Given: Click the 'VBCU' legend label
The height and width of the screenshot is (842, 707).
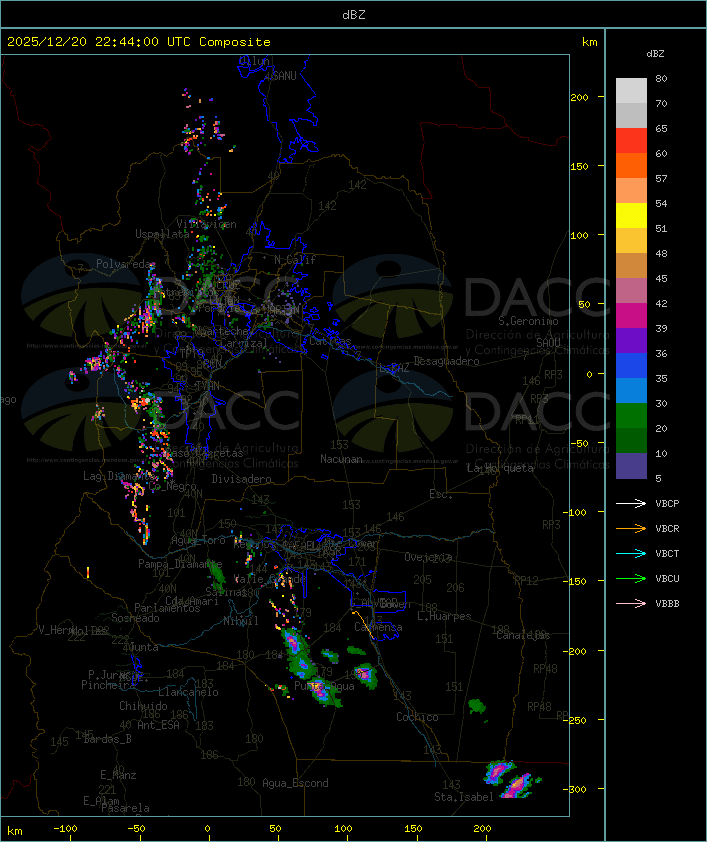Looking at the screenshot, I should coord(667,578).
